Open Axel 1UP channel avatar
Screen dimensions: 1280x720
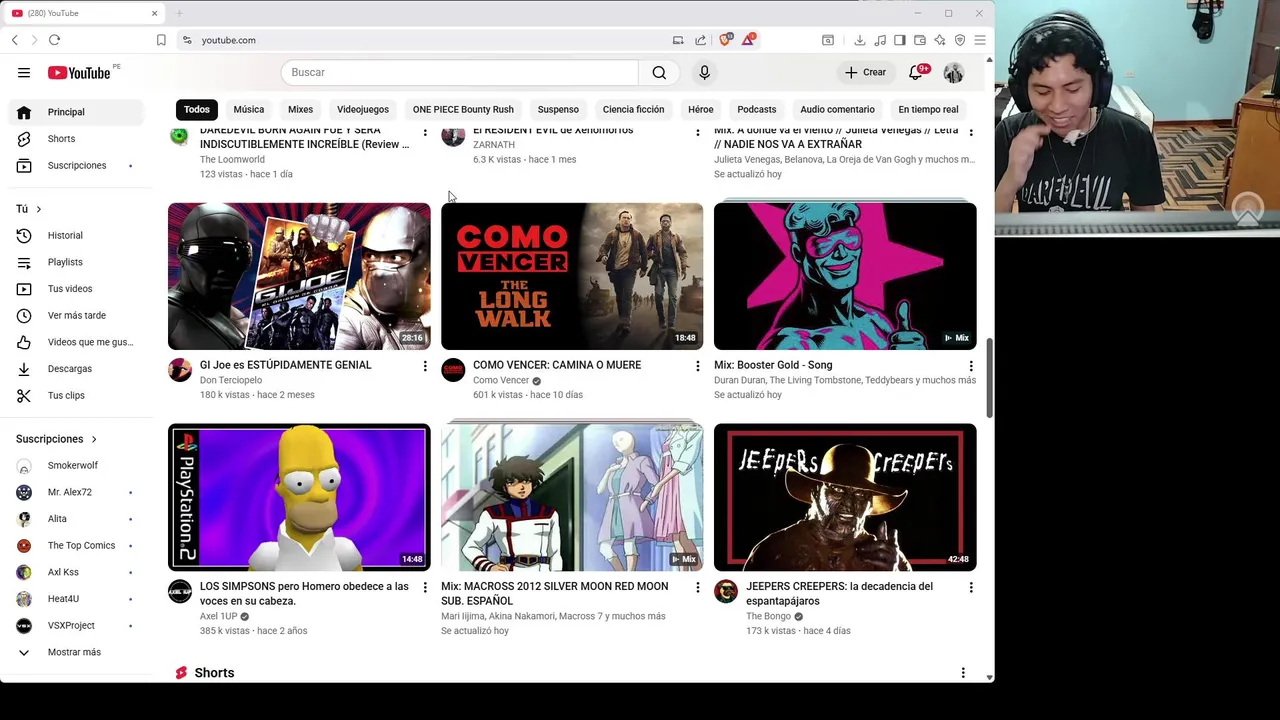[180, 592]
